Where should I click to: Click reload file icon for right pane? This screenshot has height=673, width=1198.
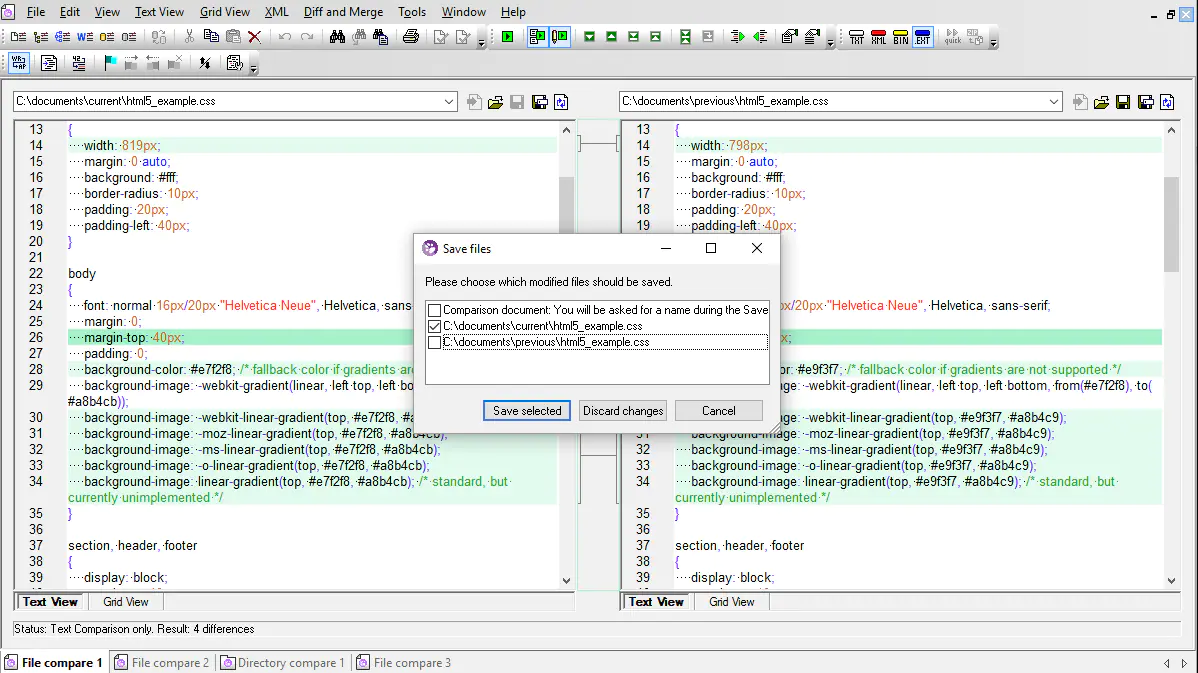pos(1167,102)
